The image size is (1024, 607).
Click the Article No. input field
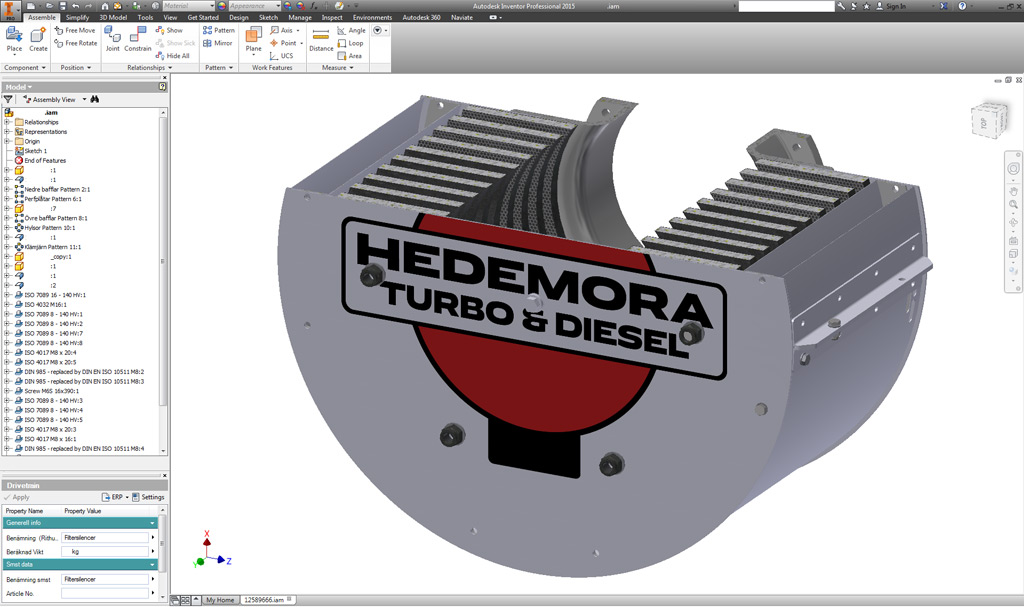click(105, 593)
